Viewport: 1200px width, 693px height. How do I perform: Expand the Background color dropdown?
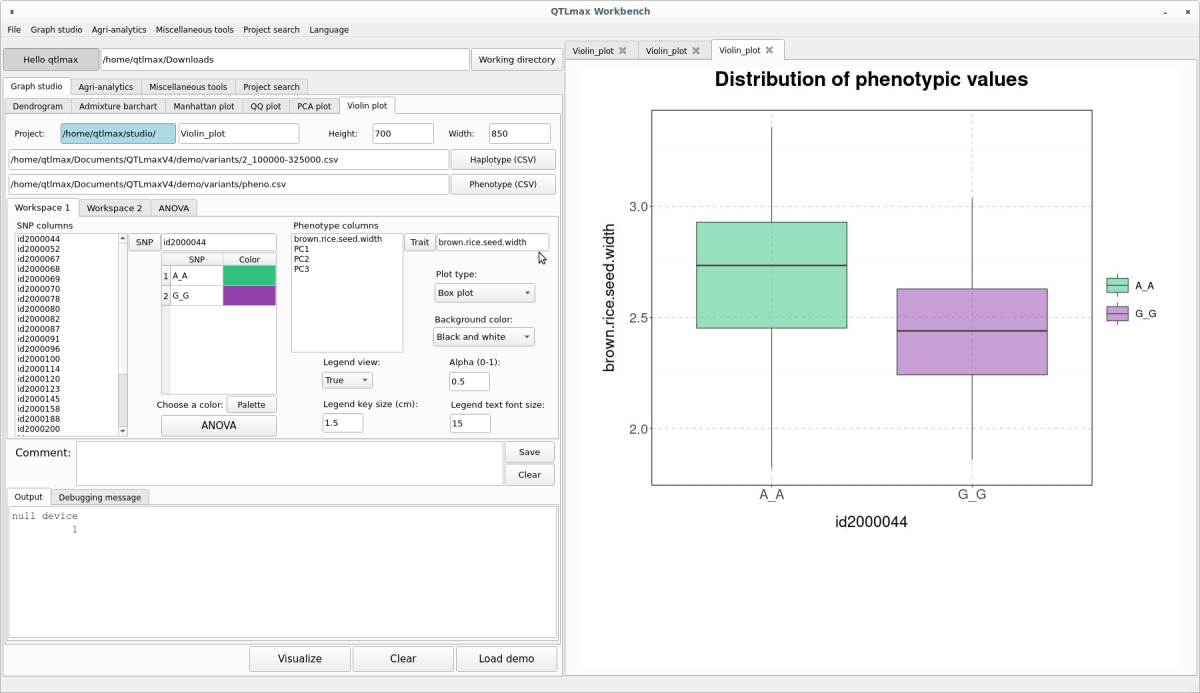485,337
